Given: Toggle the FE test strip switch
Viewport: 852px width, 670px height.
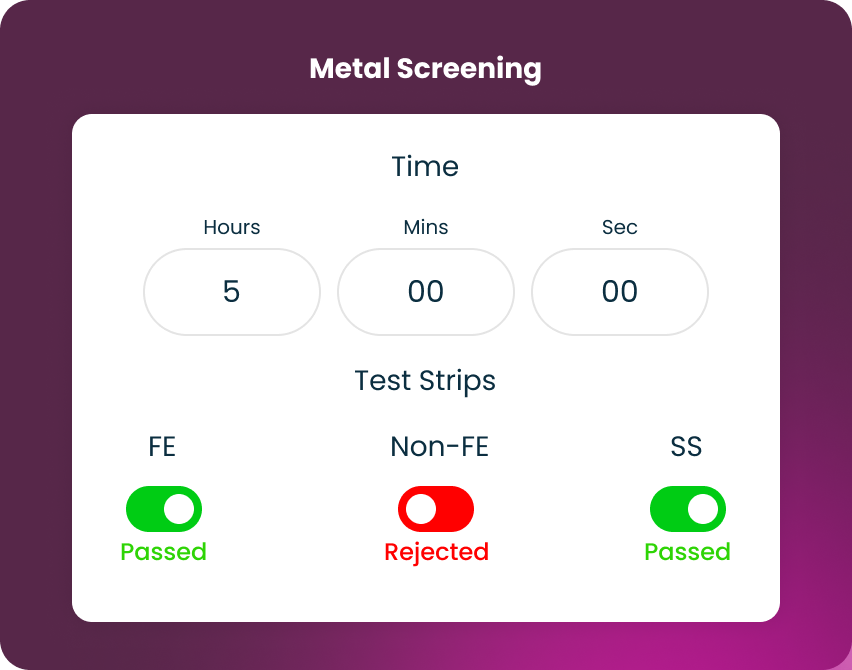Looking at the screenshot, I should pos(164,509).
